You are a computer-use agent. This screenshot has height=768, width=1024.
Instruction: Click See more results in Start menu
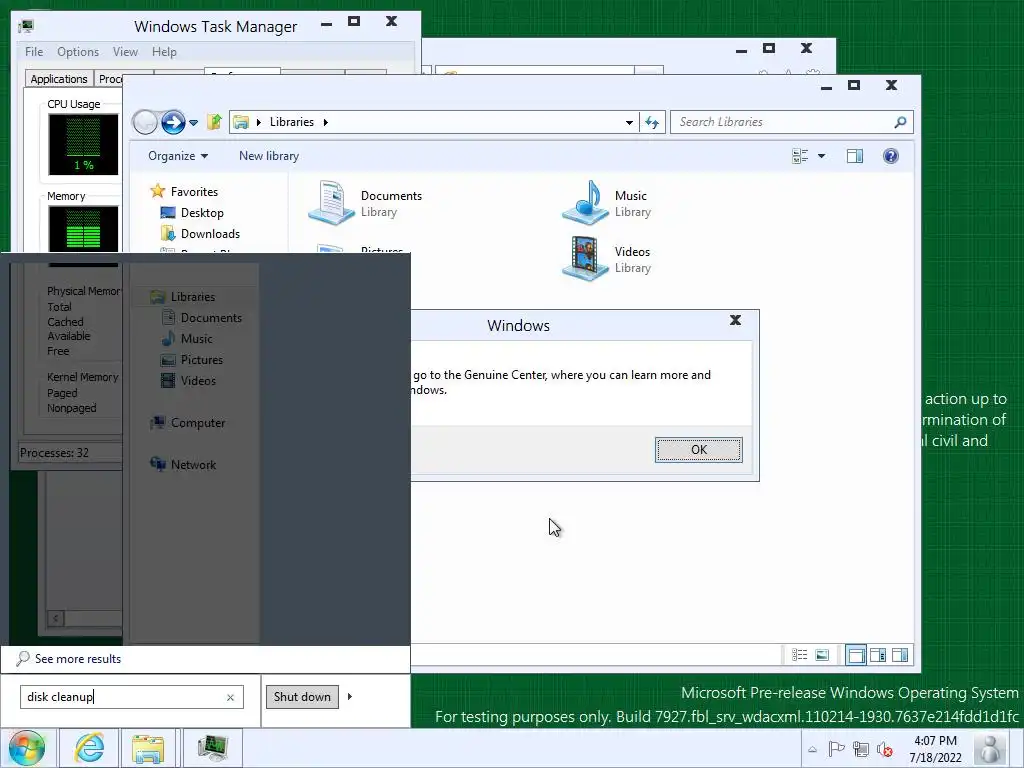point(78,659)
